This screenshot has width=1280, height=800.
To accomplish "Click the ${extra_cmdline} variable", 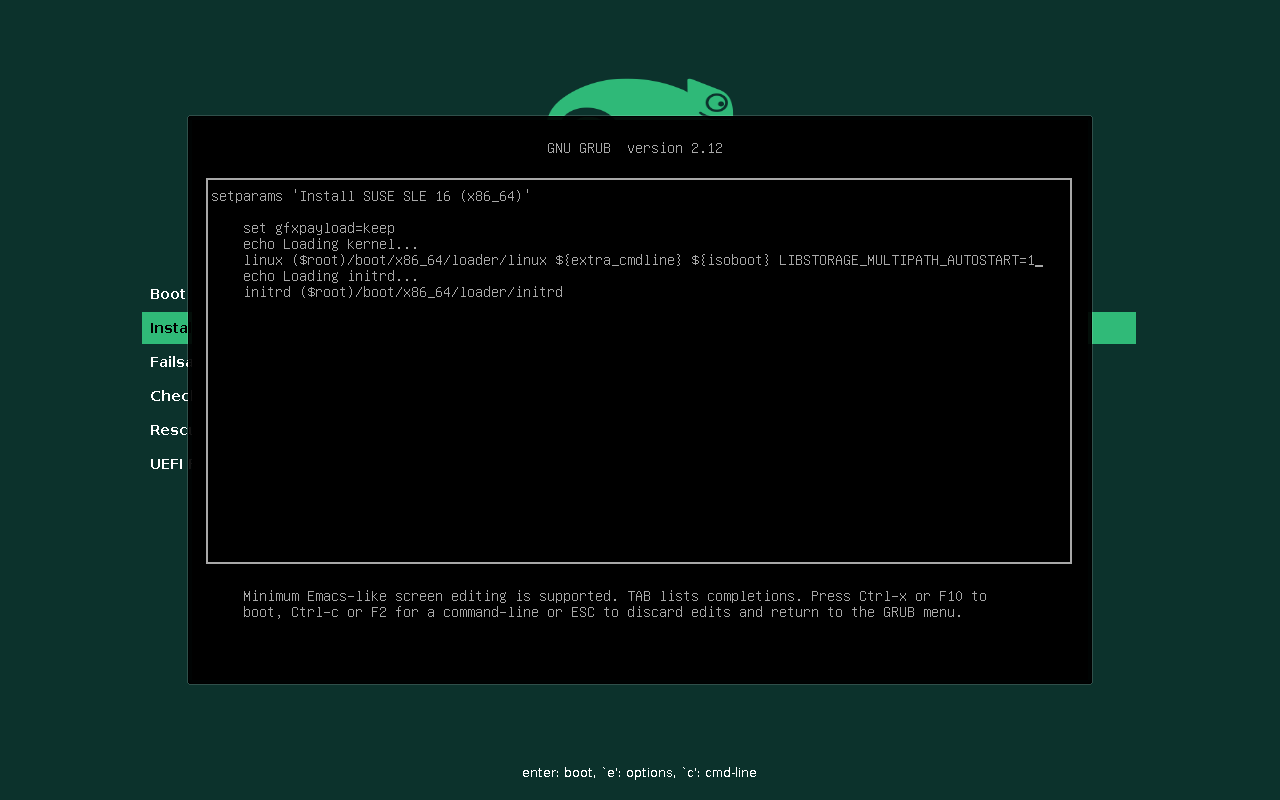I will 618,260.
